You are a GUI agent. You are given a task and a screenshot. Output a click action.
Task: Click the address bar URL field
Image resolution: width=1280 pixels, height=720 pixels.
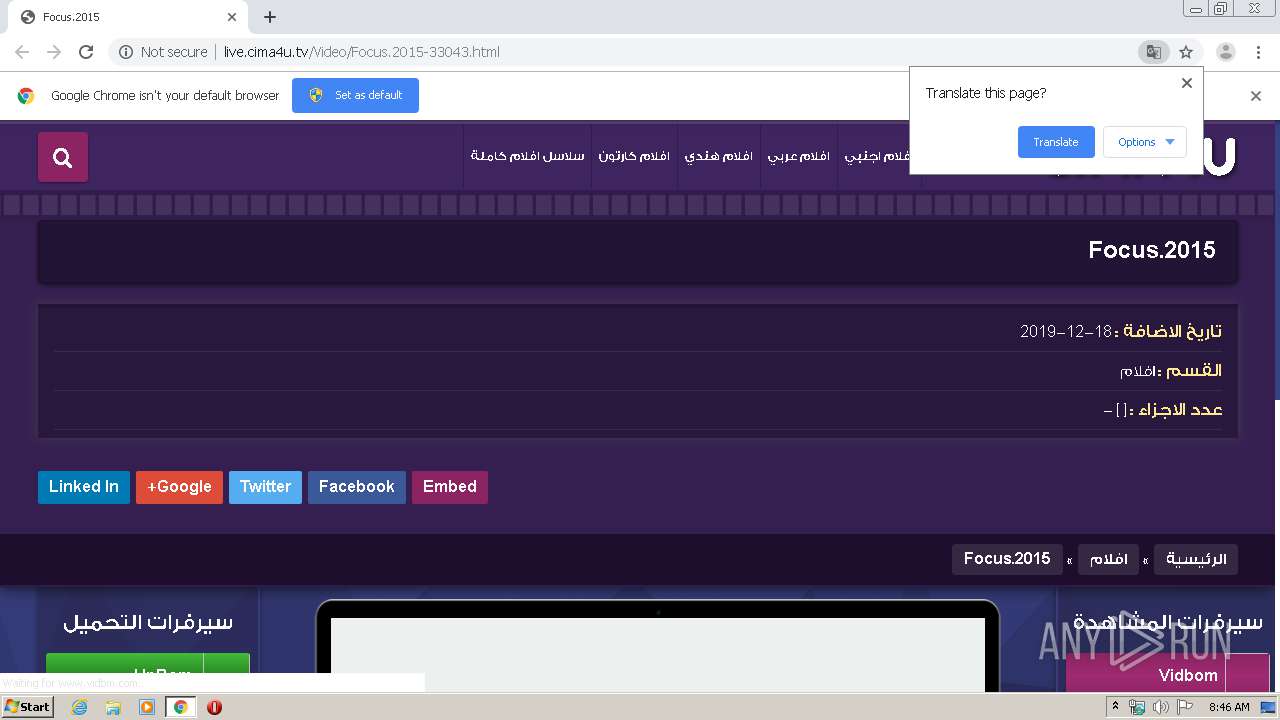tap(620, 52)
